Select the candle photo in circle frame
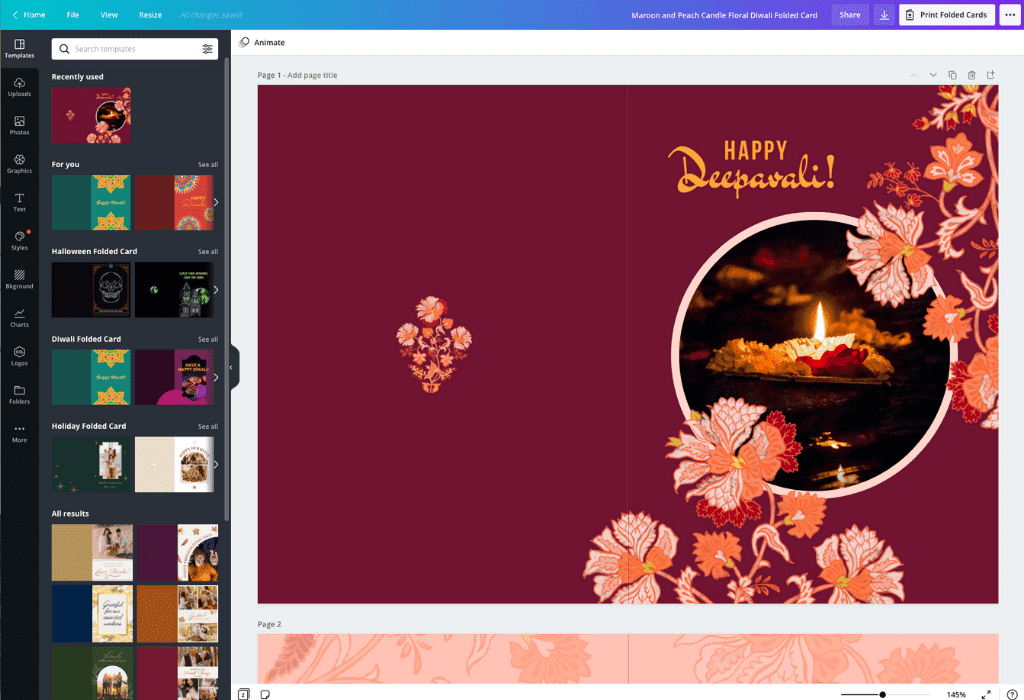Image resolution: width=1024 pixels, height=700 pixels. click(x=814, y=355)
